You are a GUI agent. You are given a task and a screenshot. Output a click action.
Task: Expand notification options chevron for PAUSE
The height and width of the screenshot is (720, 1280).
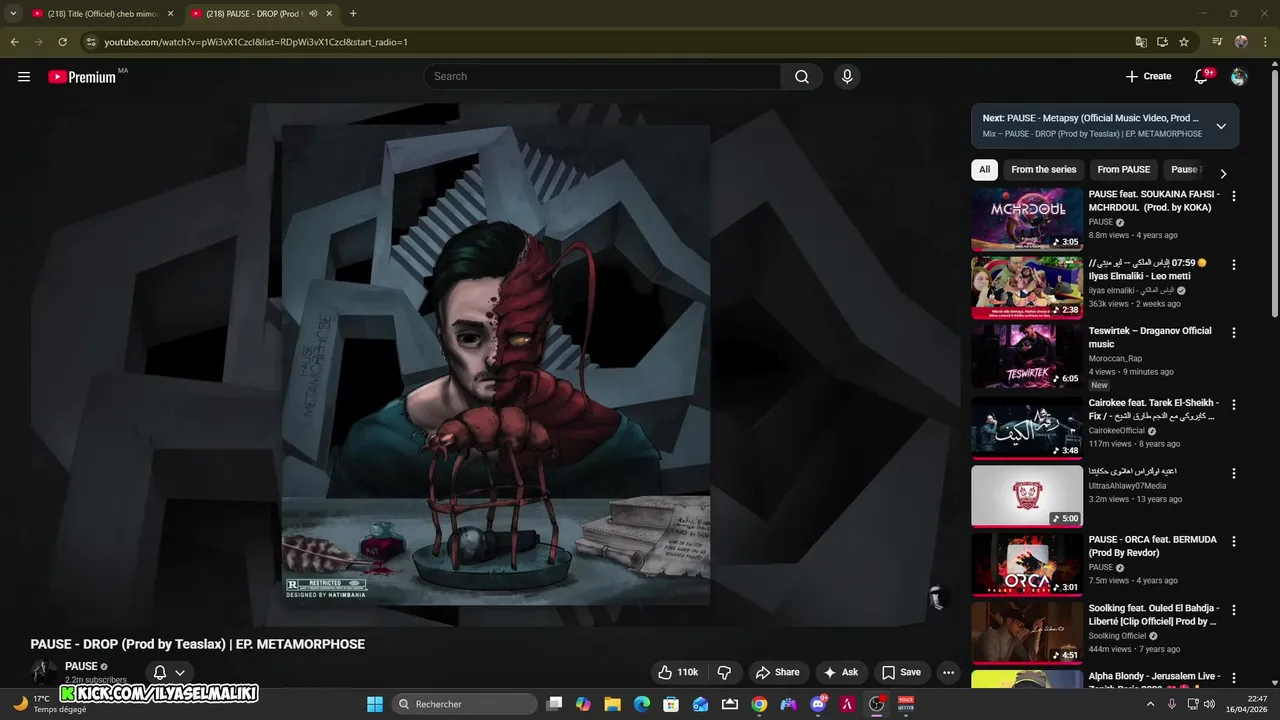pyautogui.click(x=180, y=672)
